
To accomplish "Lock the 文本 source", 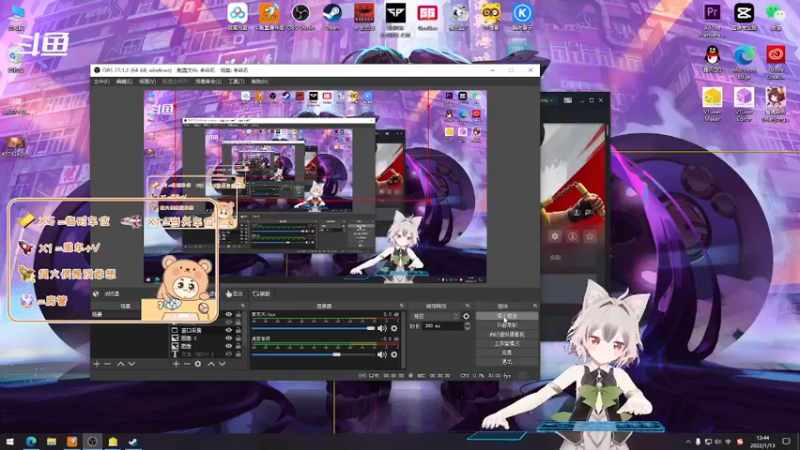I will pos(238,354).
